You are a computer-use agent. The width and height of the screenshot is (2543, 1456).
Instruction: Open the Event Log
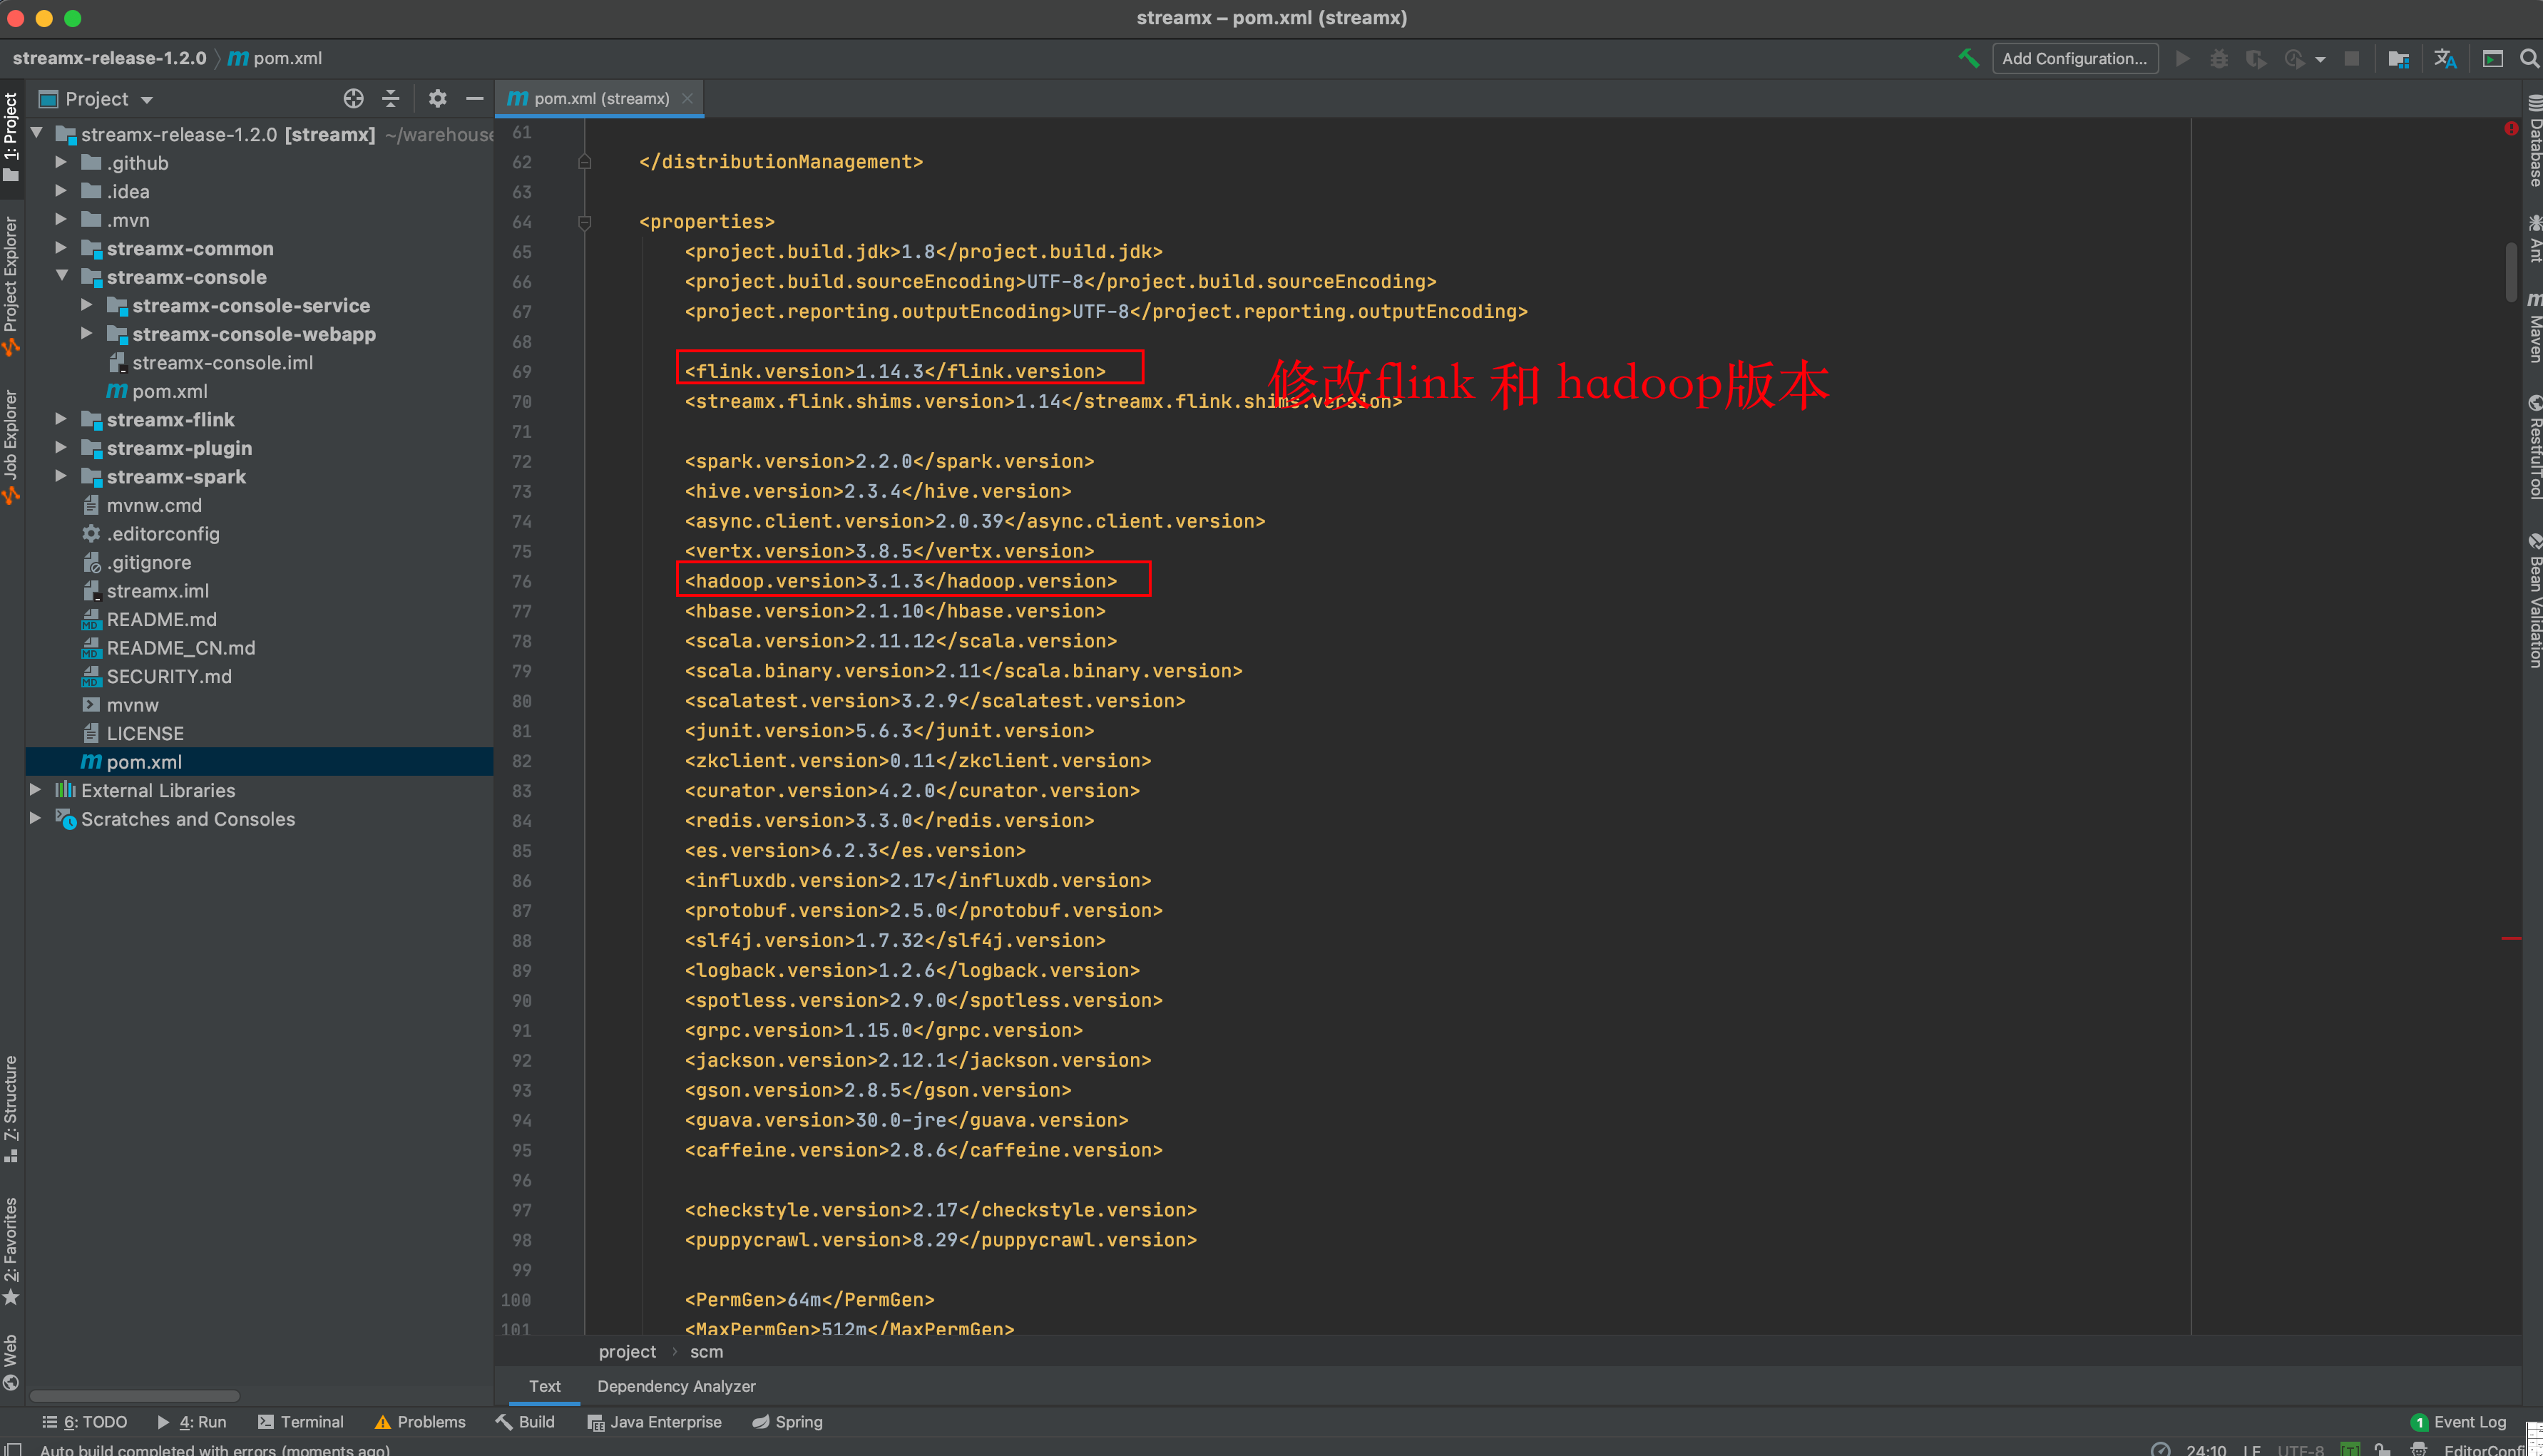(2459, 1422)
